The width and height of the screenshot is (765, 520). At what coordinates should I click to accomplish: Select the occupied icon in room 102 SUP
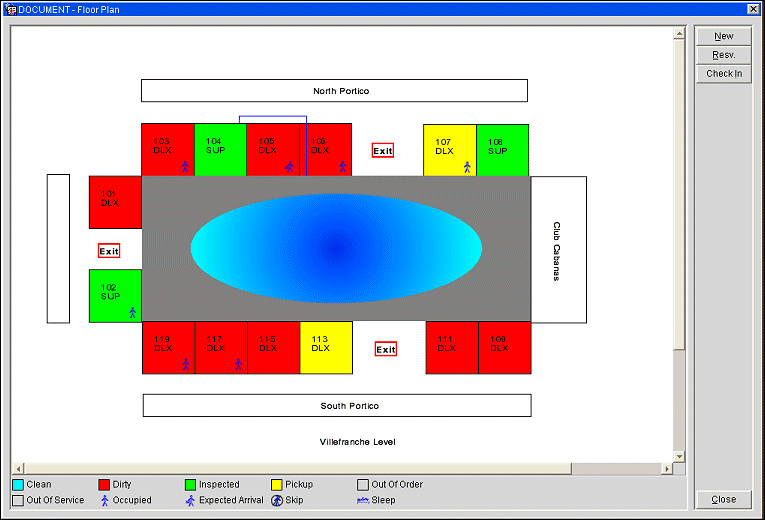click(132, 313)
